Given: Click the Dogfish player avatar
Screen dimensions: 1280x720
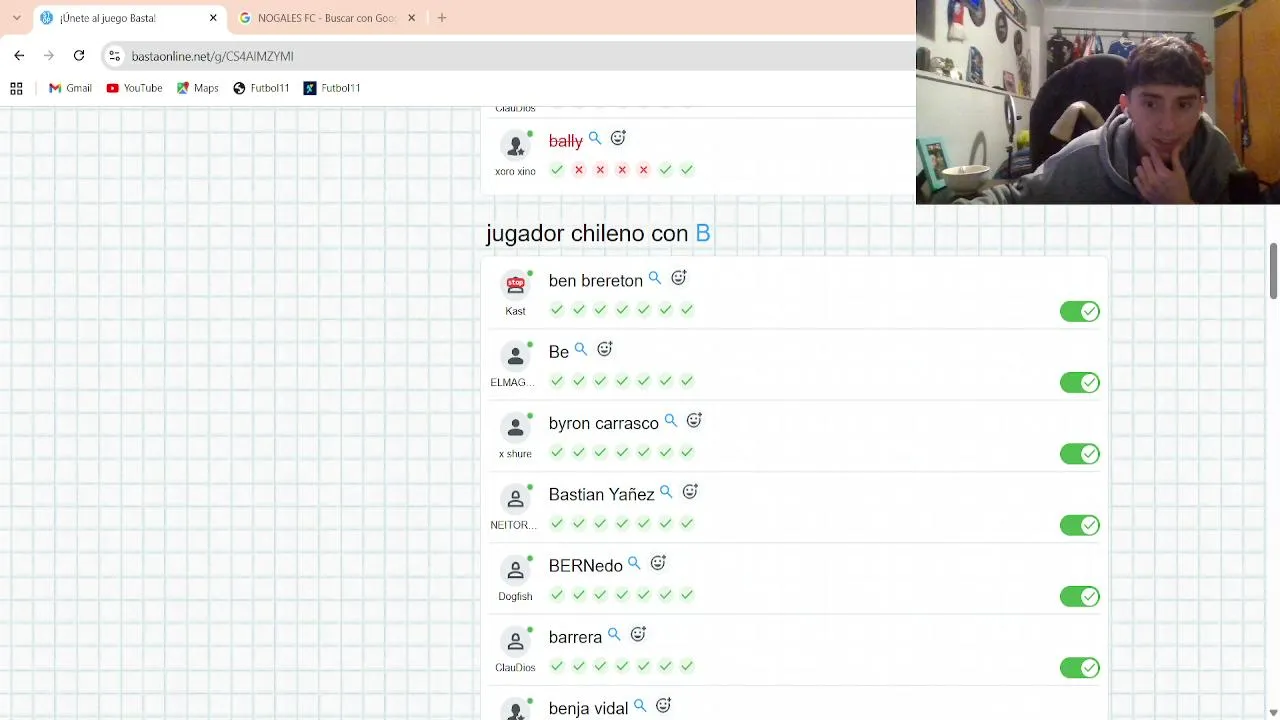Looking at the screenshot, I should (x=515, y=569).
